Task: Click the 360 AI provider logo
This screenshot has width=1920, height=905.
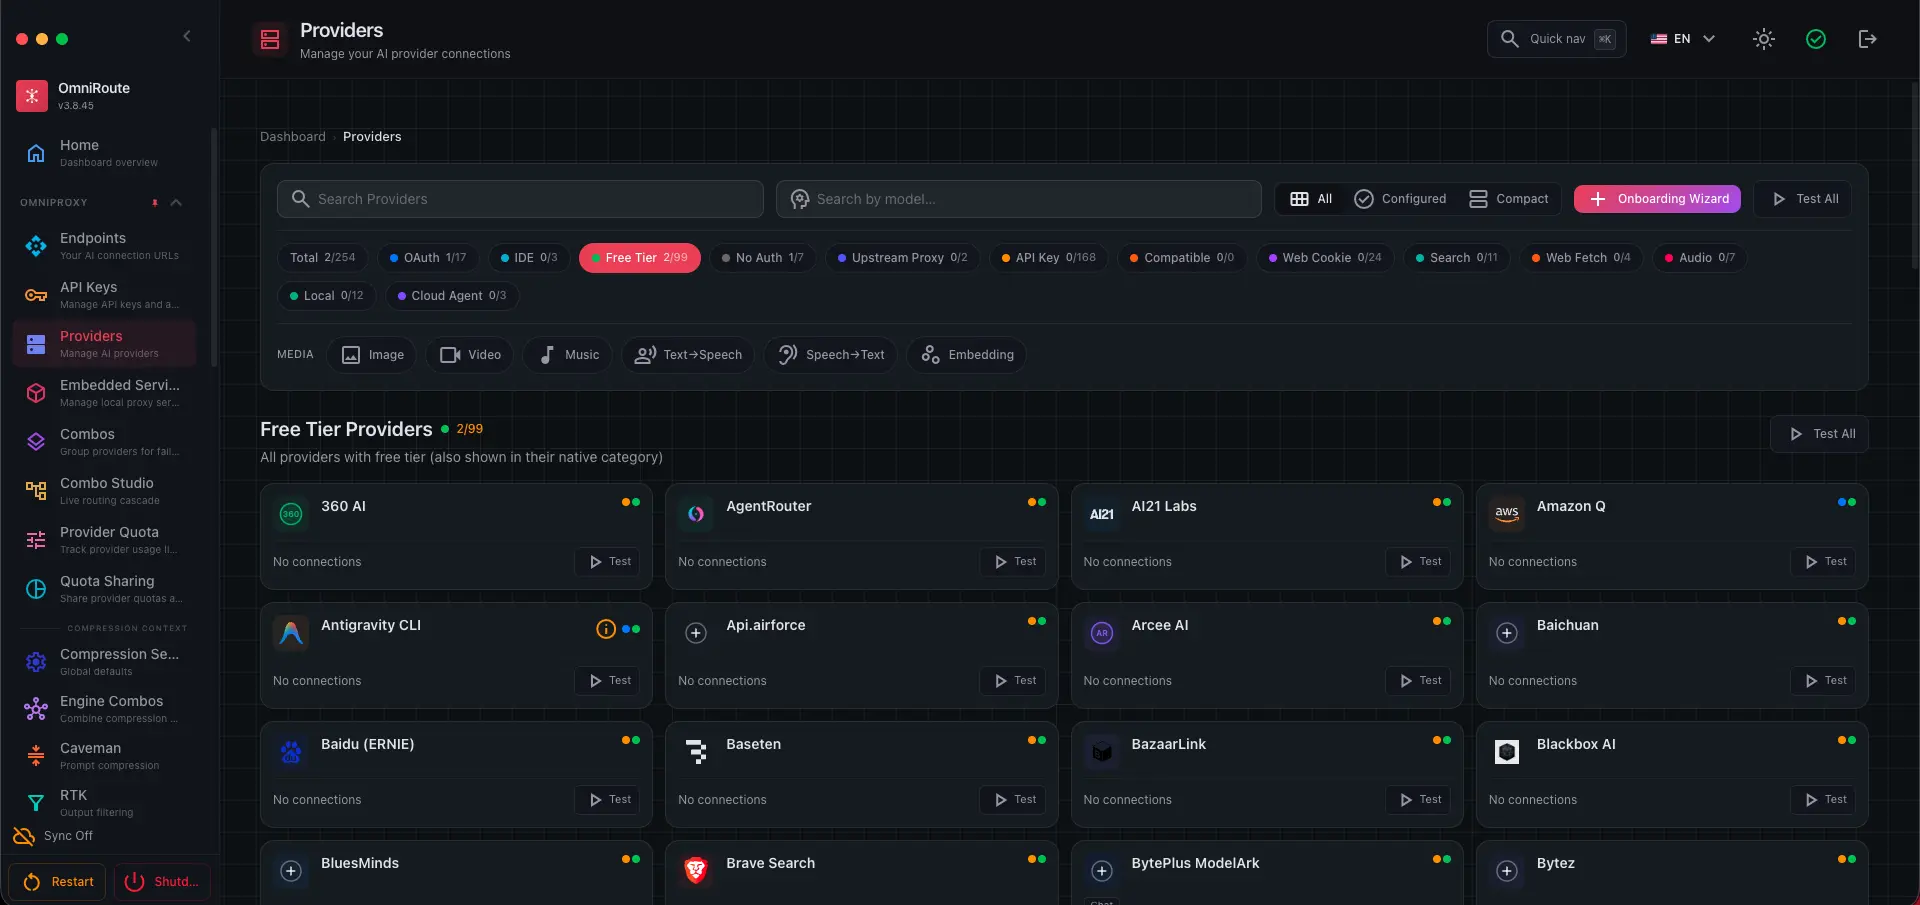Action: 291,514
